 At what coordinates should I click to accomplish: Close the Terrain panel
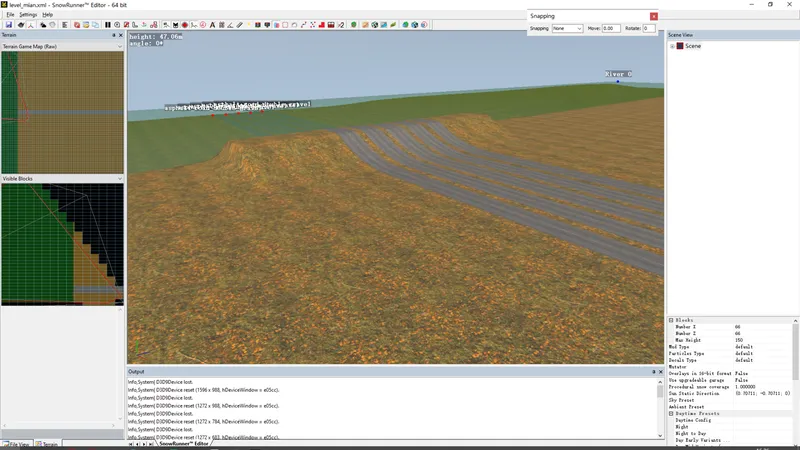121,35
